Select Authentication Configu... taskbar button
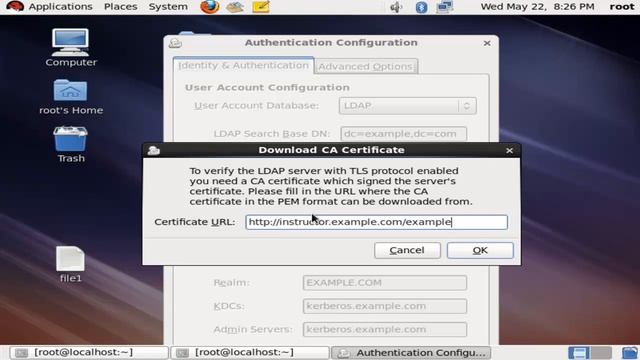 [411, 353]
